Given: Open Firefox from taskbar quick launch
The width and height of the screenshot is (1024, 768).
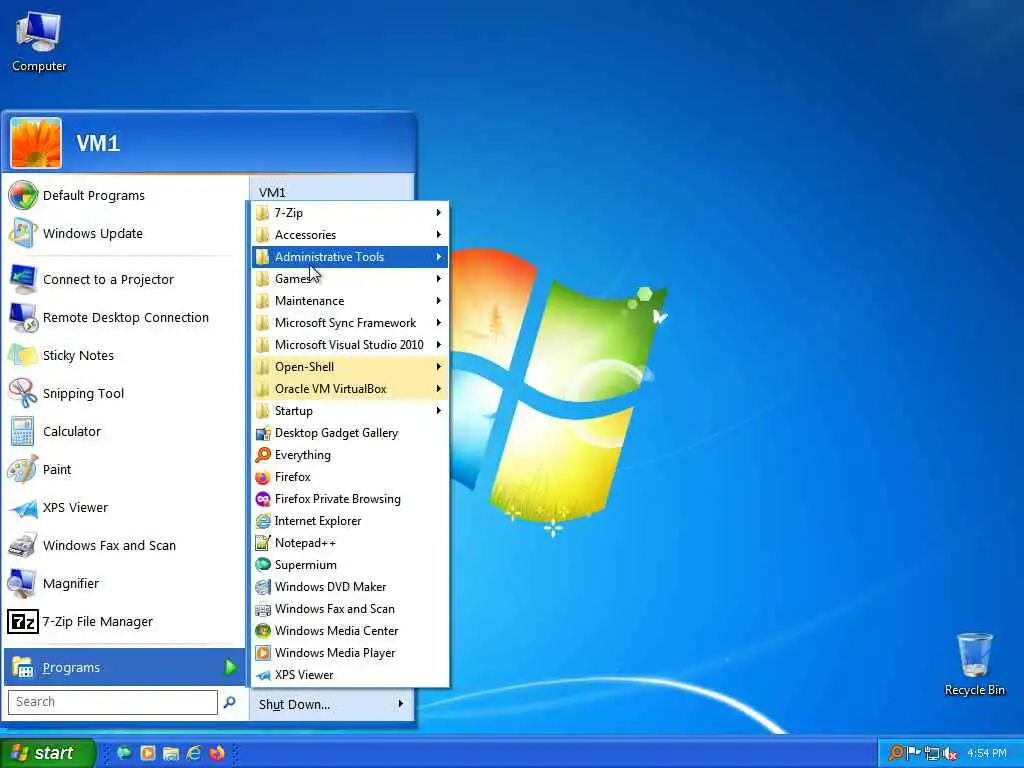Looking at the screenshot, I should 217,753.
